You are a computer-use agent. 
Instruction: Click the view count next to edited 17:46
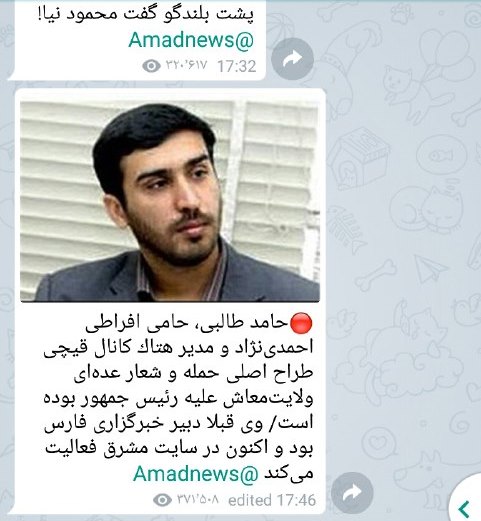[x=198, y=499]
